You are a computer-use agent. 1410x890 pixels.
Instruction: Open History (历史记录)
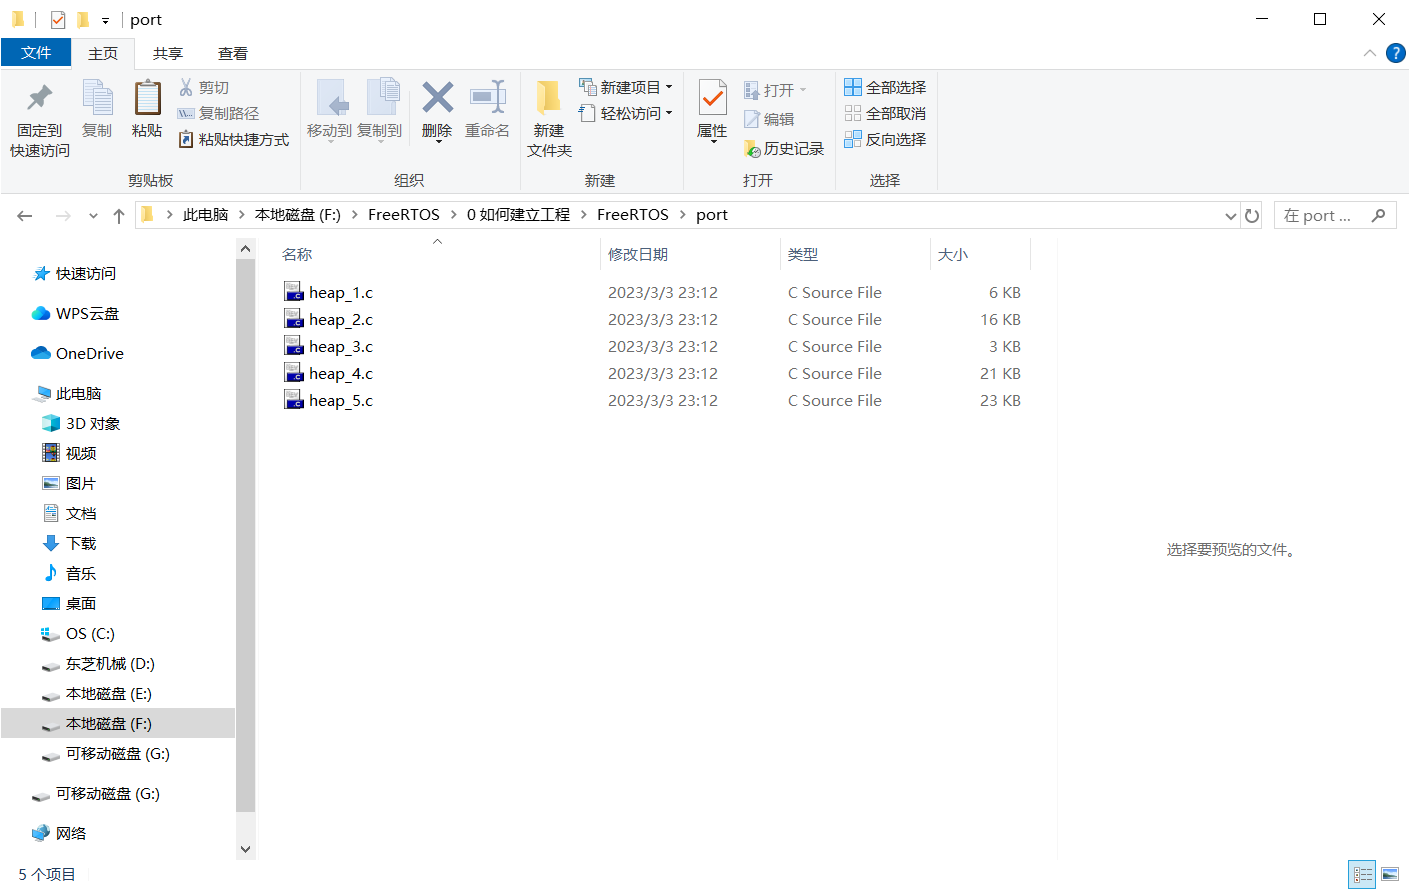(x=784, y=148)
